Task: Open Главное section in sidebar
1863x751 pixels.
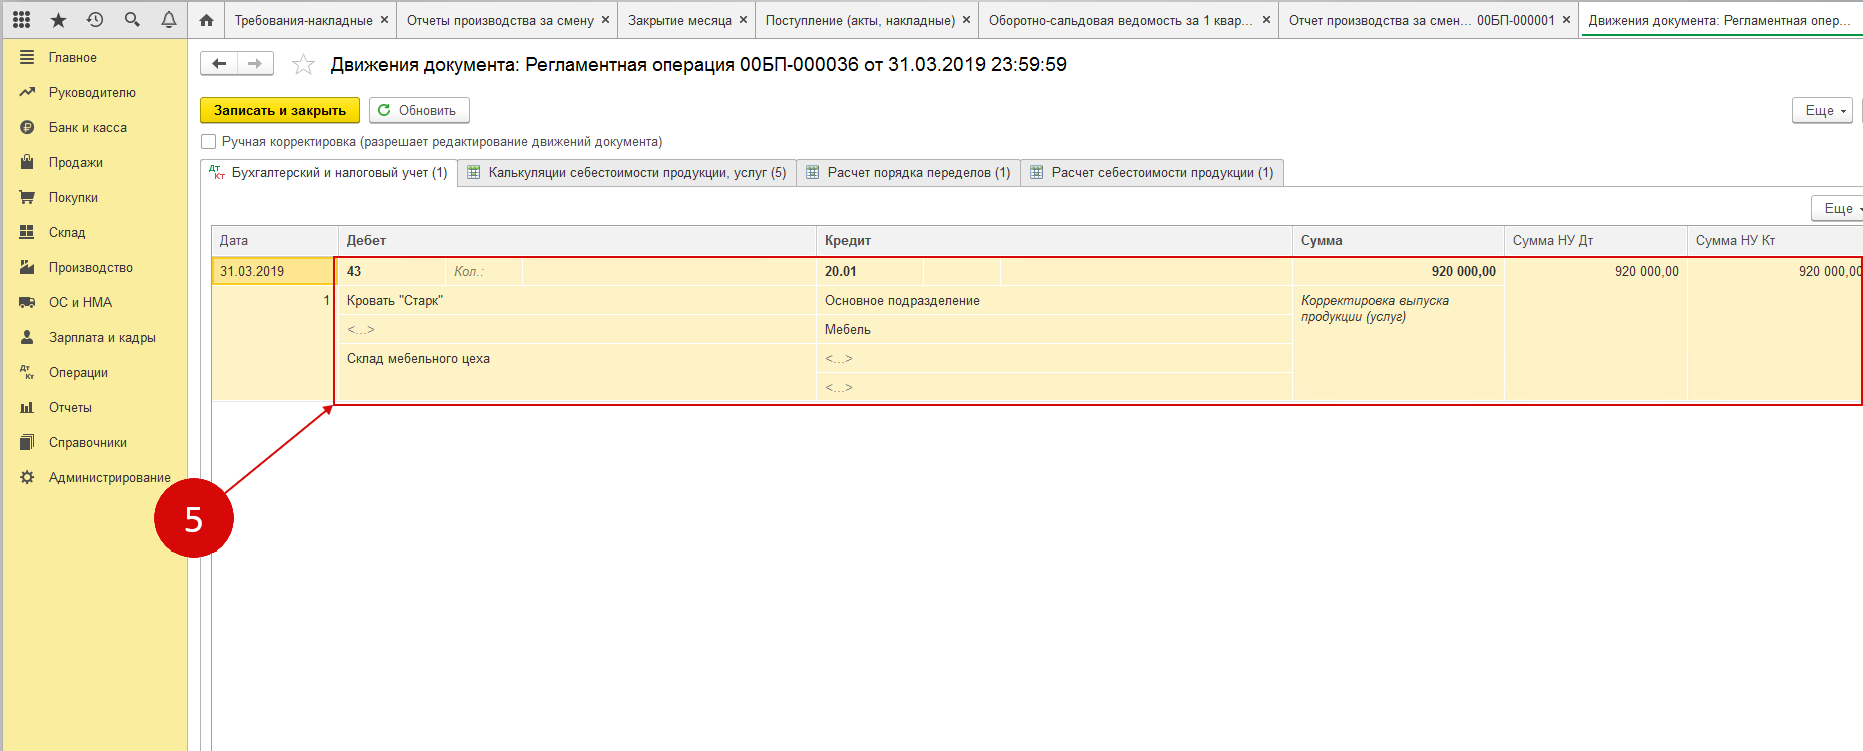Action: [72, 57]
